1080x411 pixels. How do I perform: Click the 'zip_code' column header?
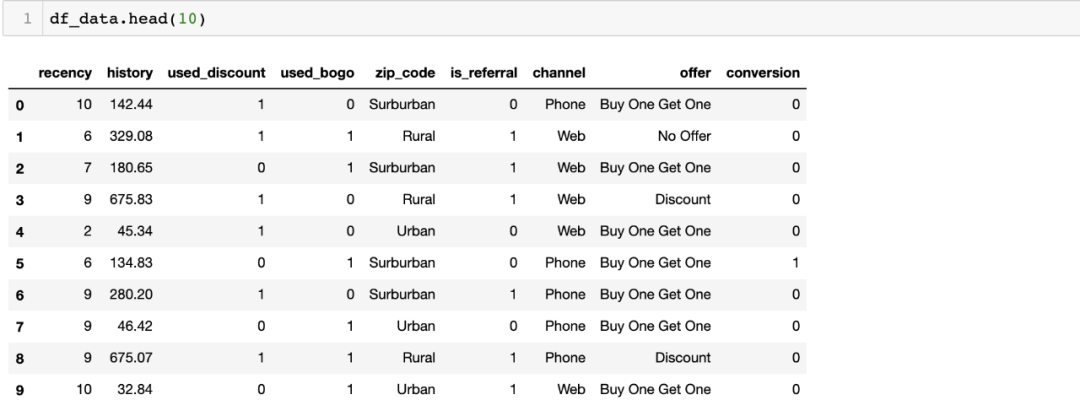click(404, 73)
